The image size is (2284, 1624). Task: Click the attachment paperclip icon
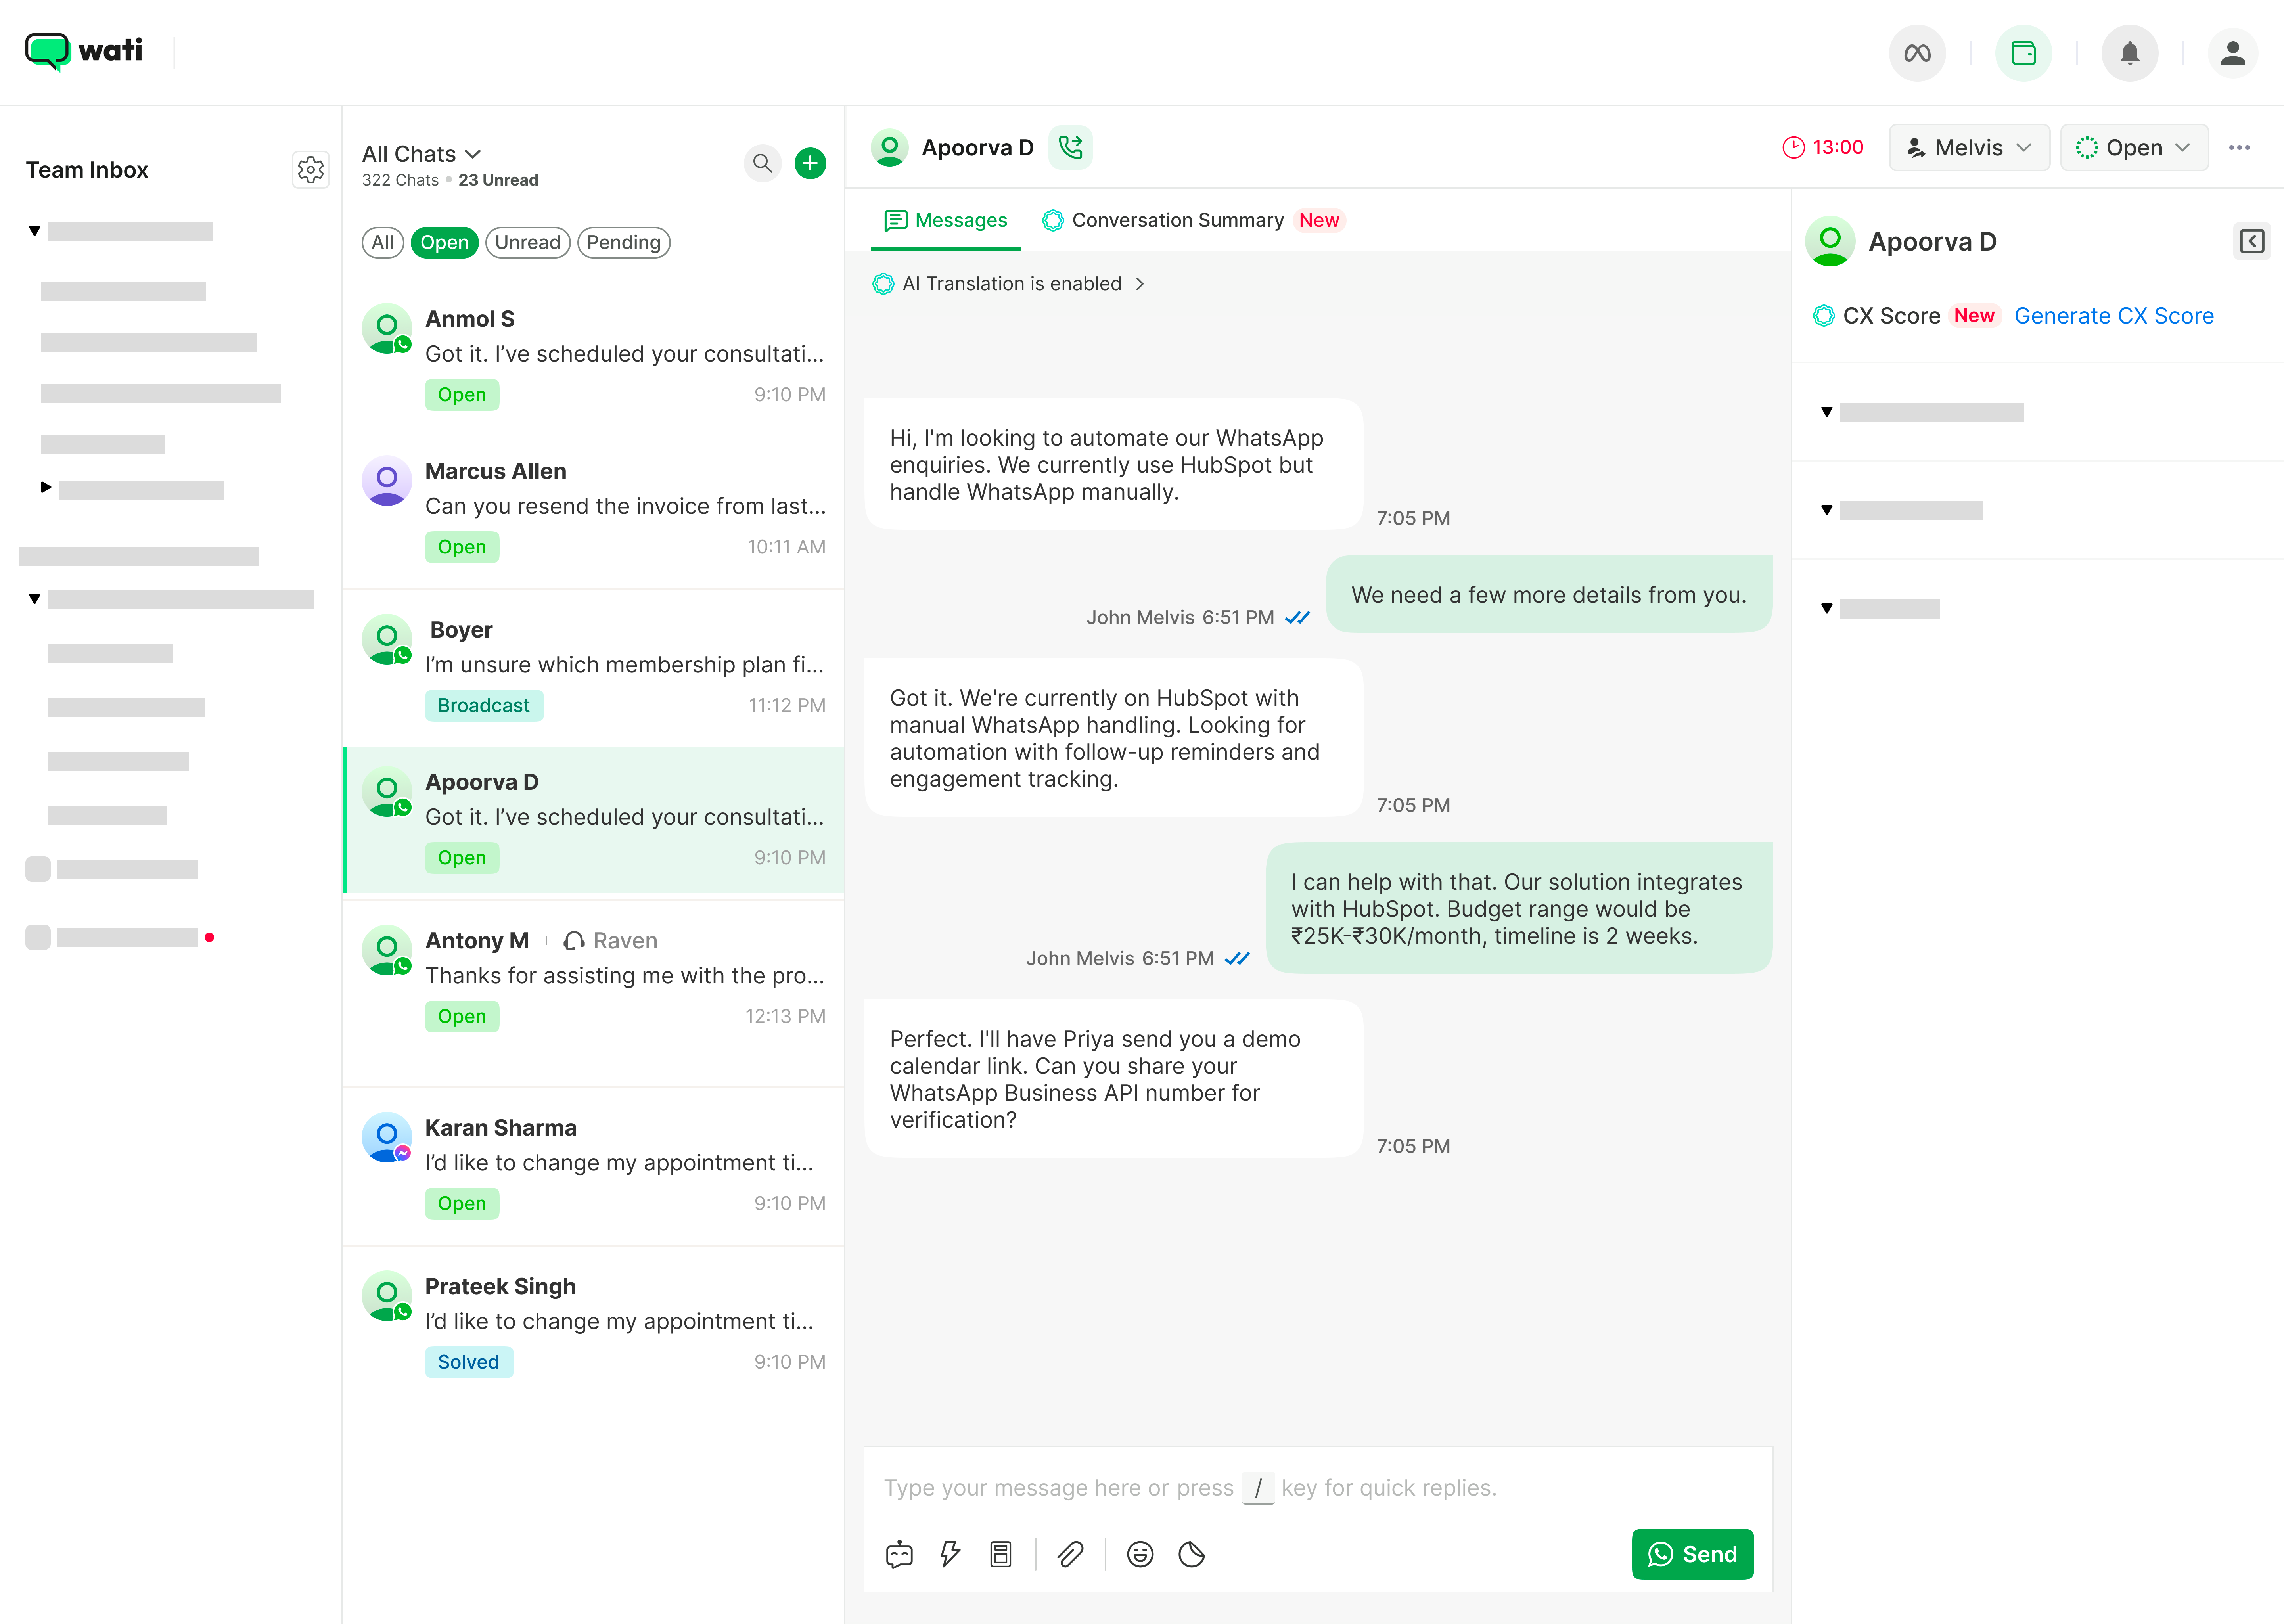click(x=1070, y=1554)
